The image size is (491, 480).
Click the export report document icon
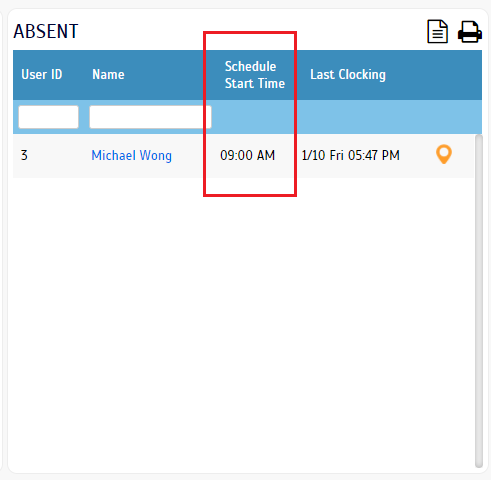click(x=437, y=31)
